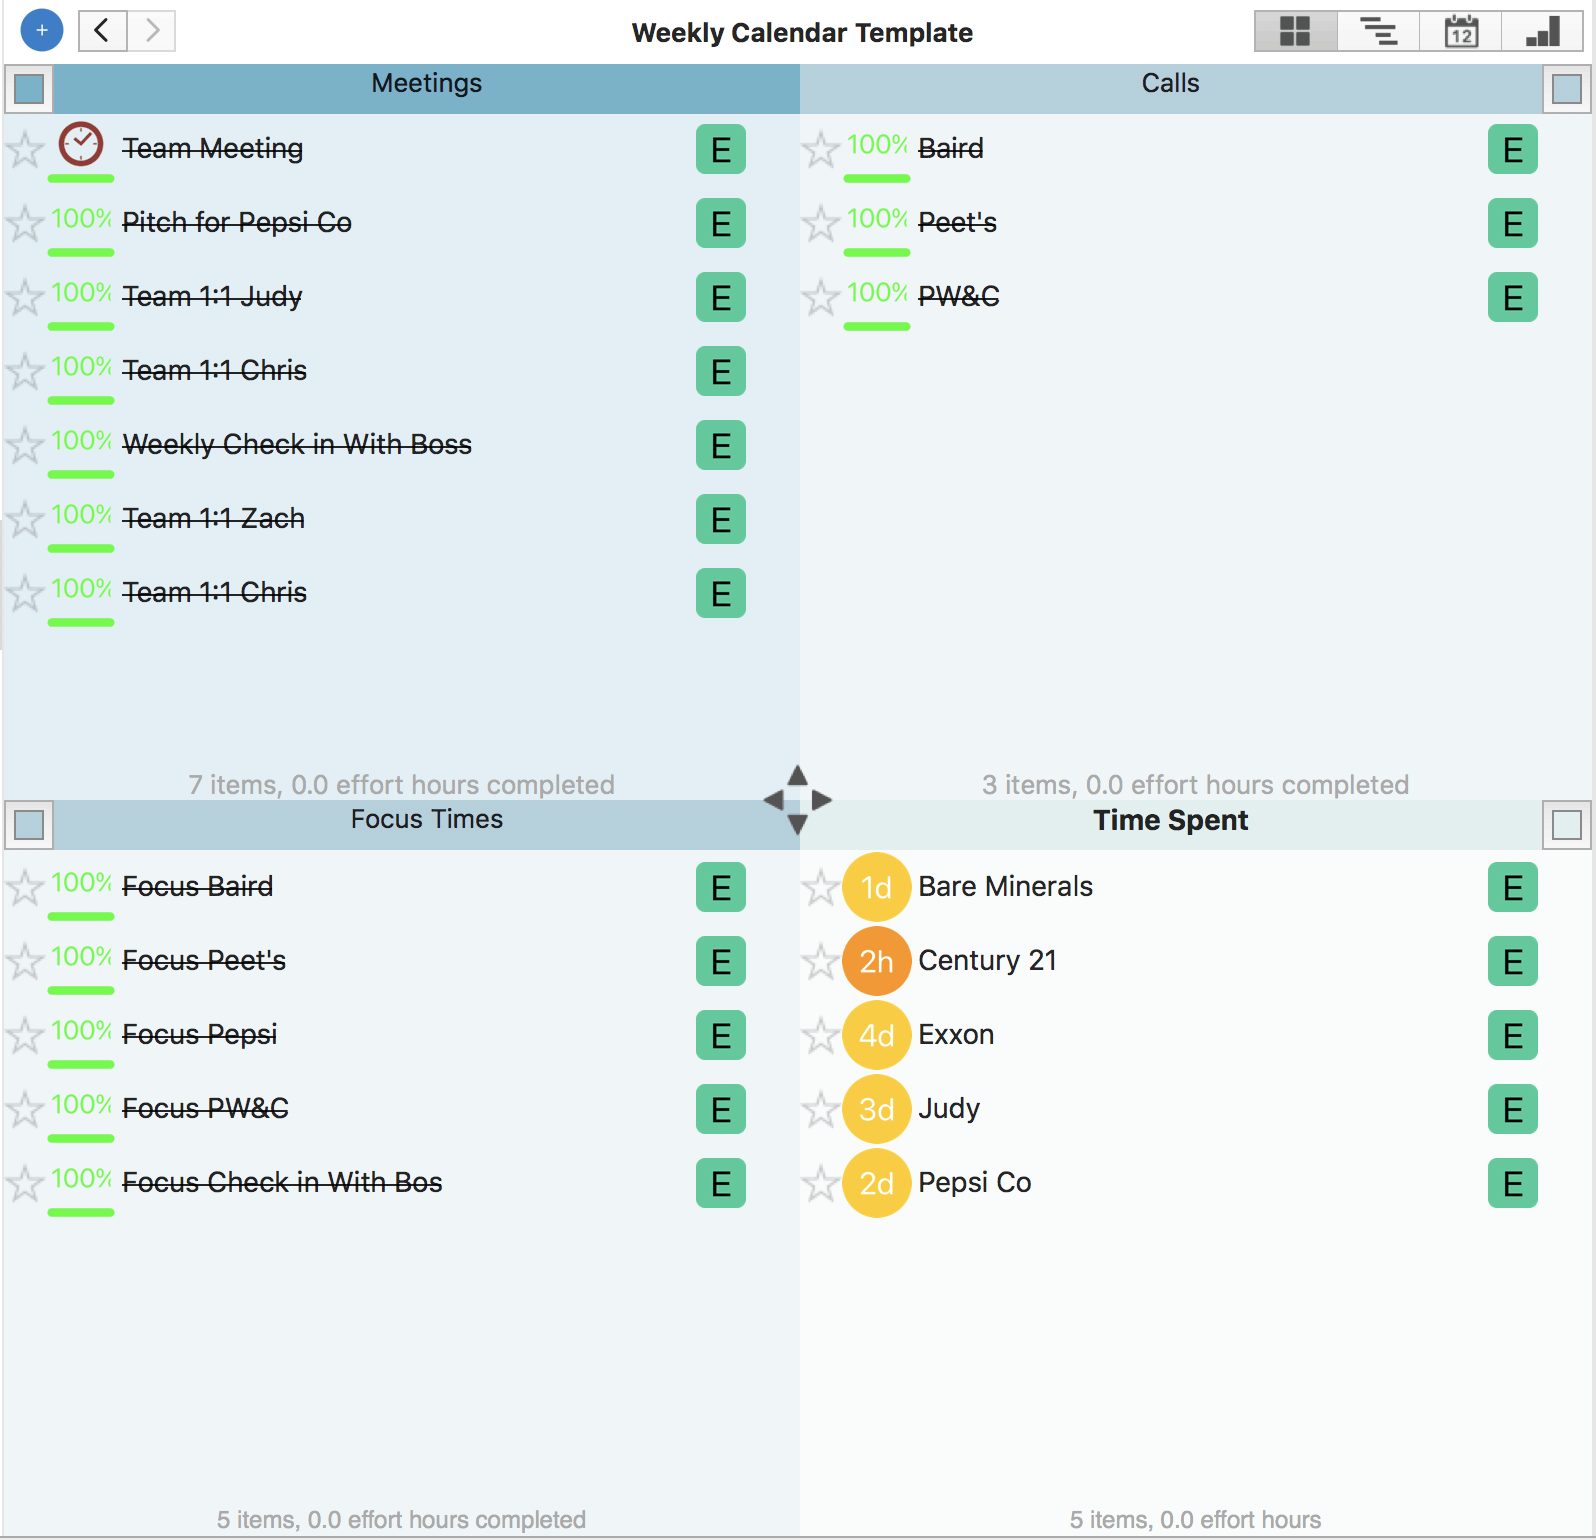This screenshot has width=1596, height=1540.
Task: Open the Exxon item
Action: [956, 1035]
